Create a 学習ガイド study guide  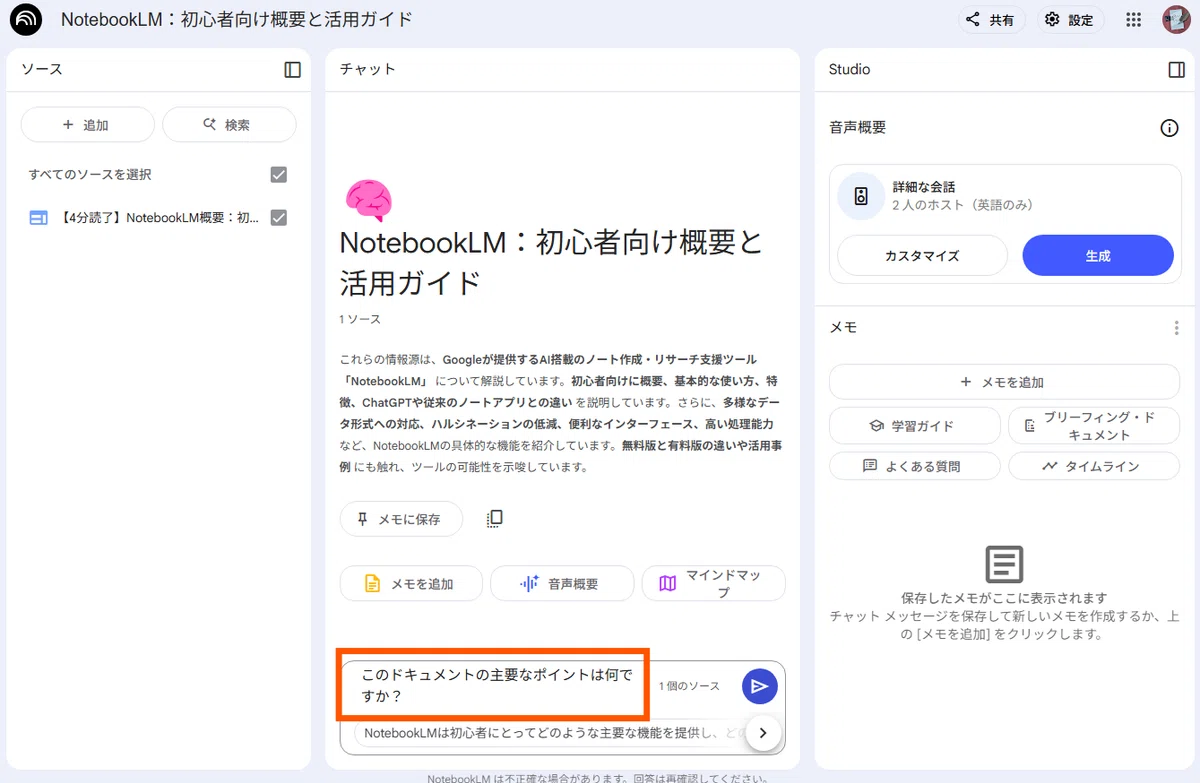tap(914, 426)
